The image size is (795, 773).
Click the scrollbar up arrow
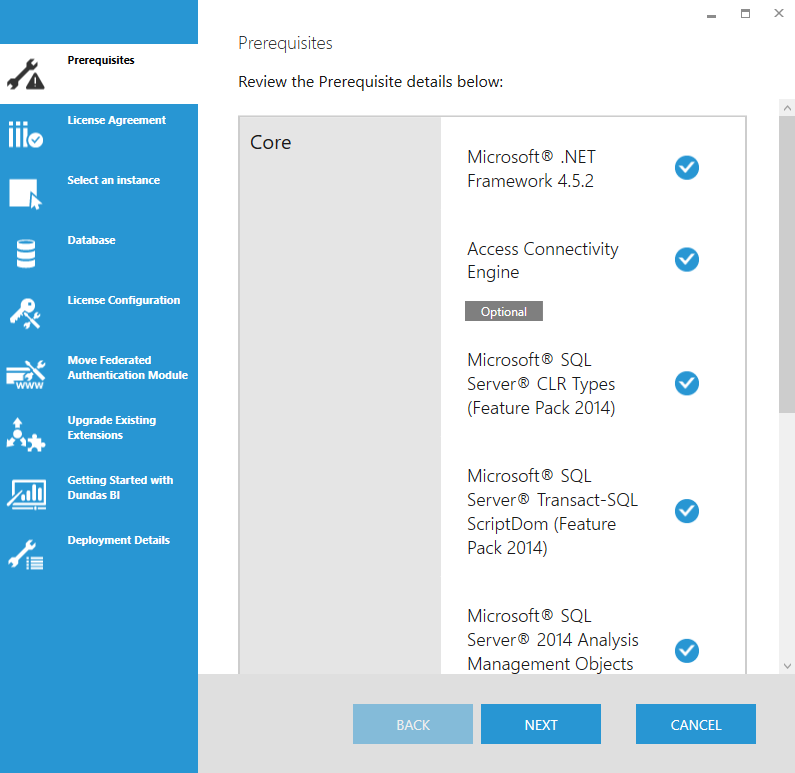[787, 108]
